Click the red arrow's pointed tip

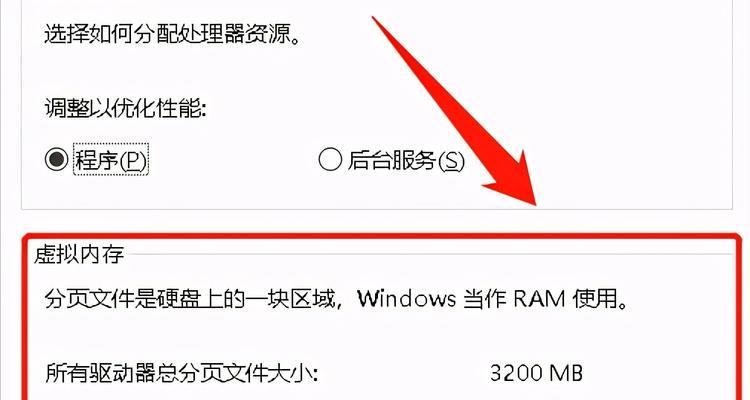(x=535, y=203)
